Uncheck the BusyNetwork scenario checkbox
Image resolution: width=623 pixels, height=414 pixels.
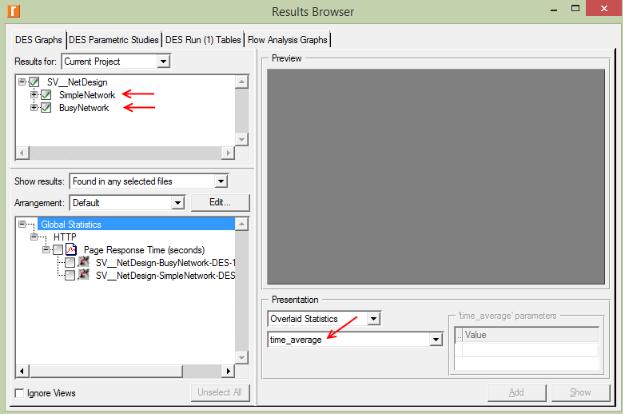pyautogui.click(x=46, y=108)
